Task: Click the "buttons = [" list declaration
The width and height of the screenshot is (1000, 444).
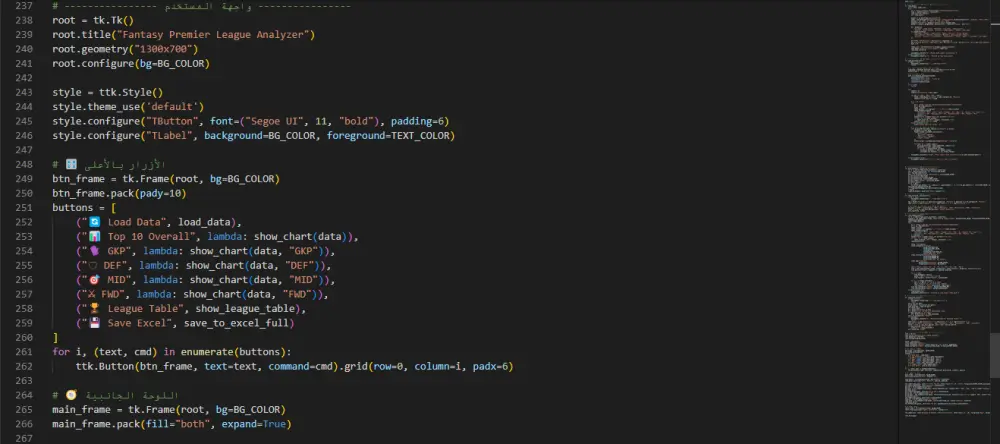Action: click(84, 208)
